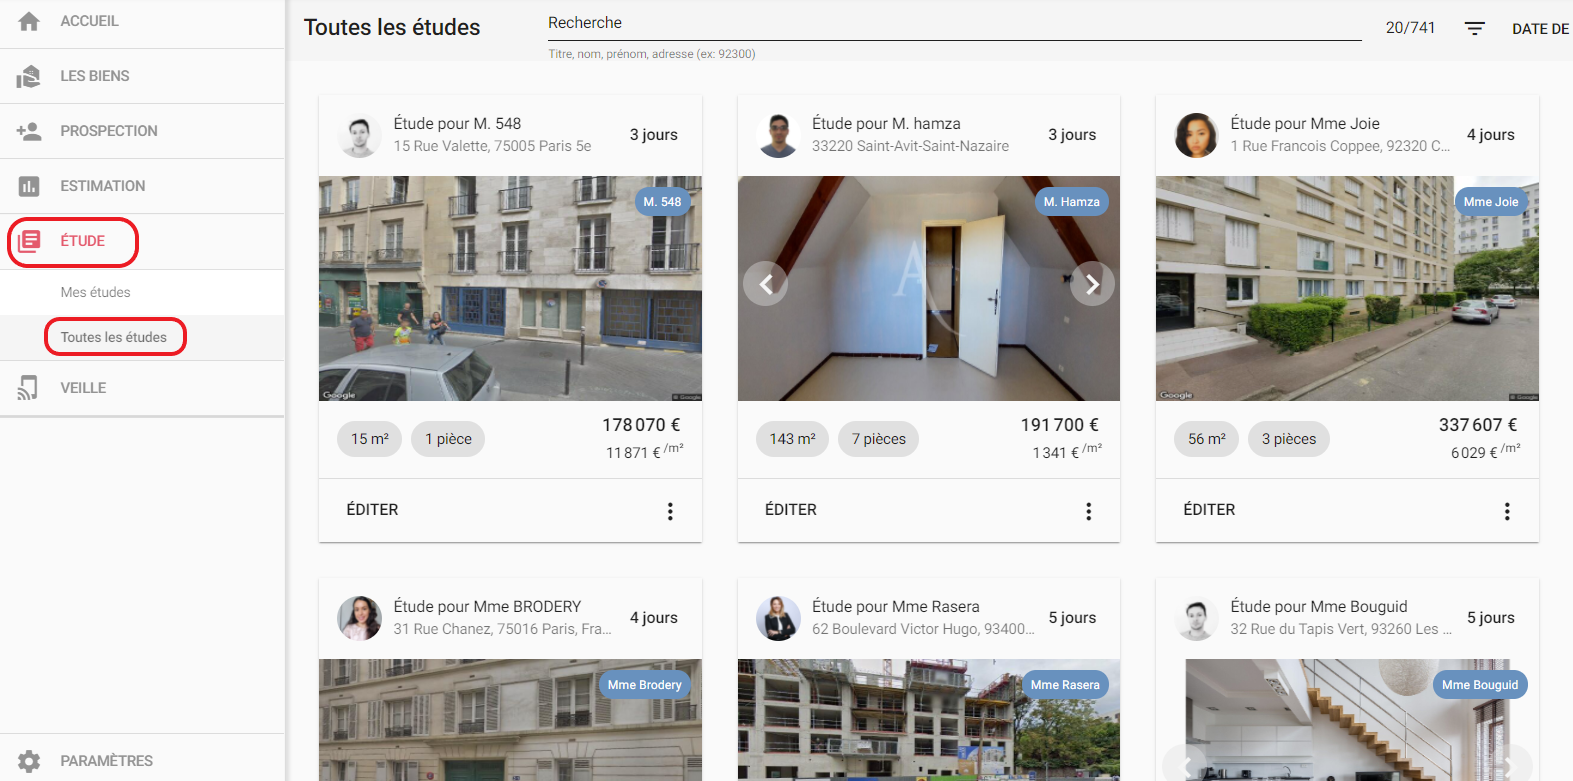1573x781 pixels.
Task: Click the Prospection add-person icon
Action: coord(29,131)
